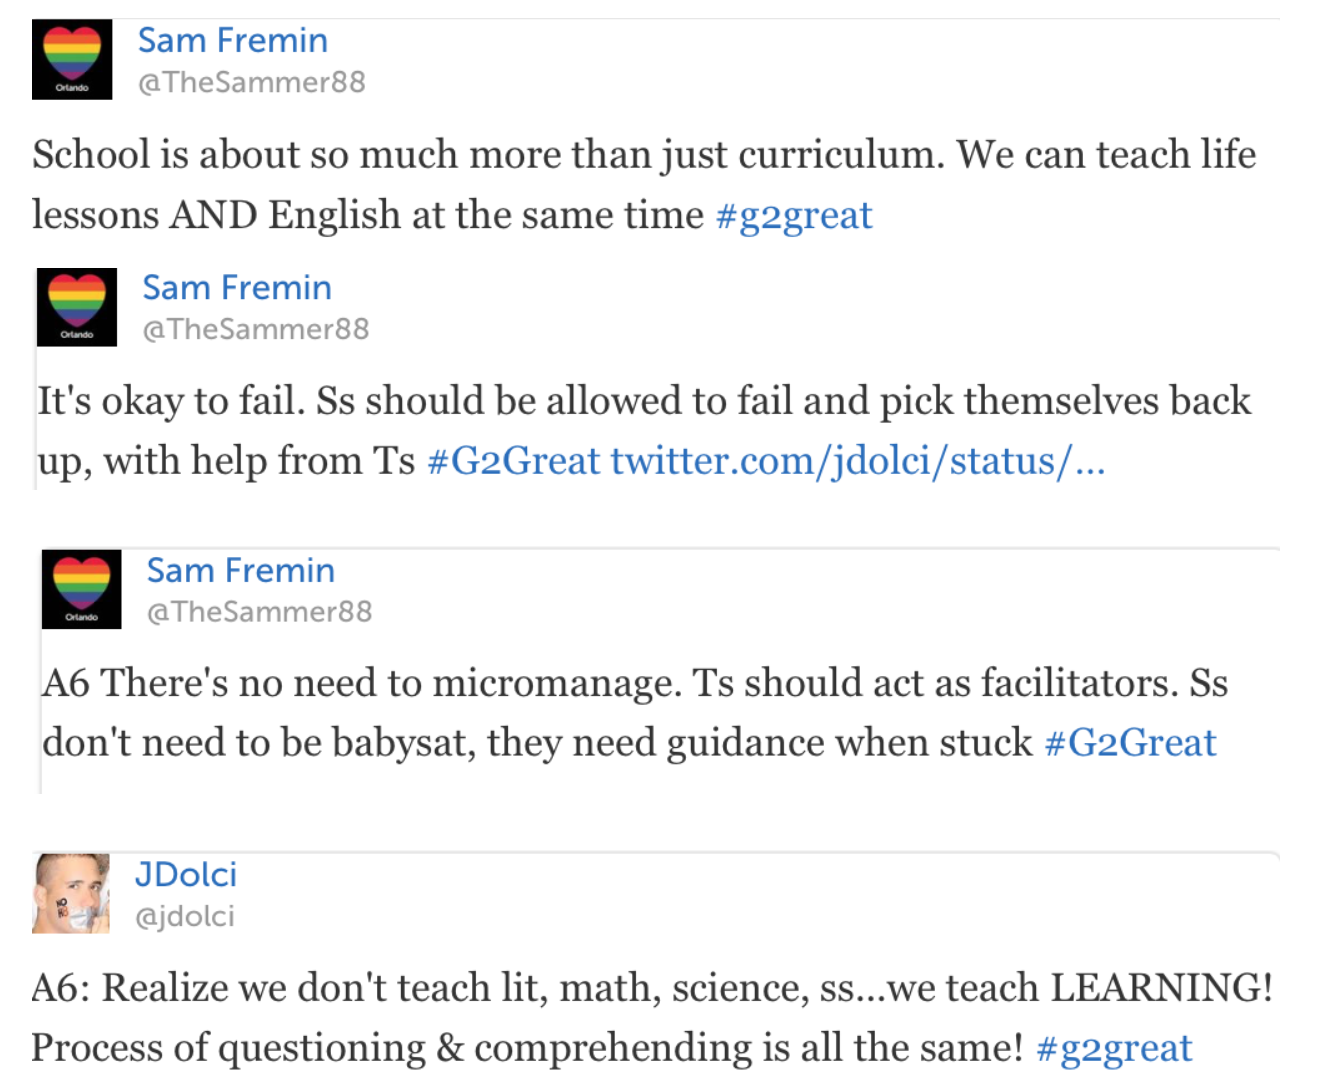Image resolution: width=1344 pixels, height=1092 pixels.
Task: Click @TheSammer88 handle on third tweet
Action: click(260, 611)
